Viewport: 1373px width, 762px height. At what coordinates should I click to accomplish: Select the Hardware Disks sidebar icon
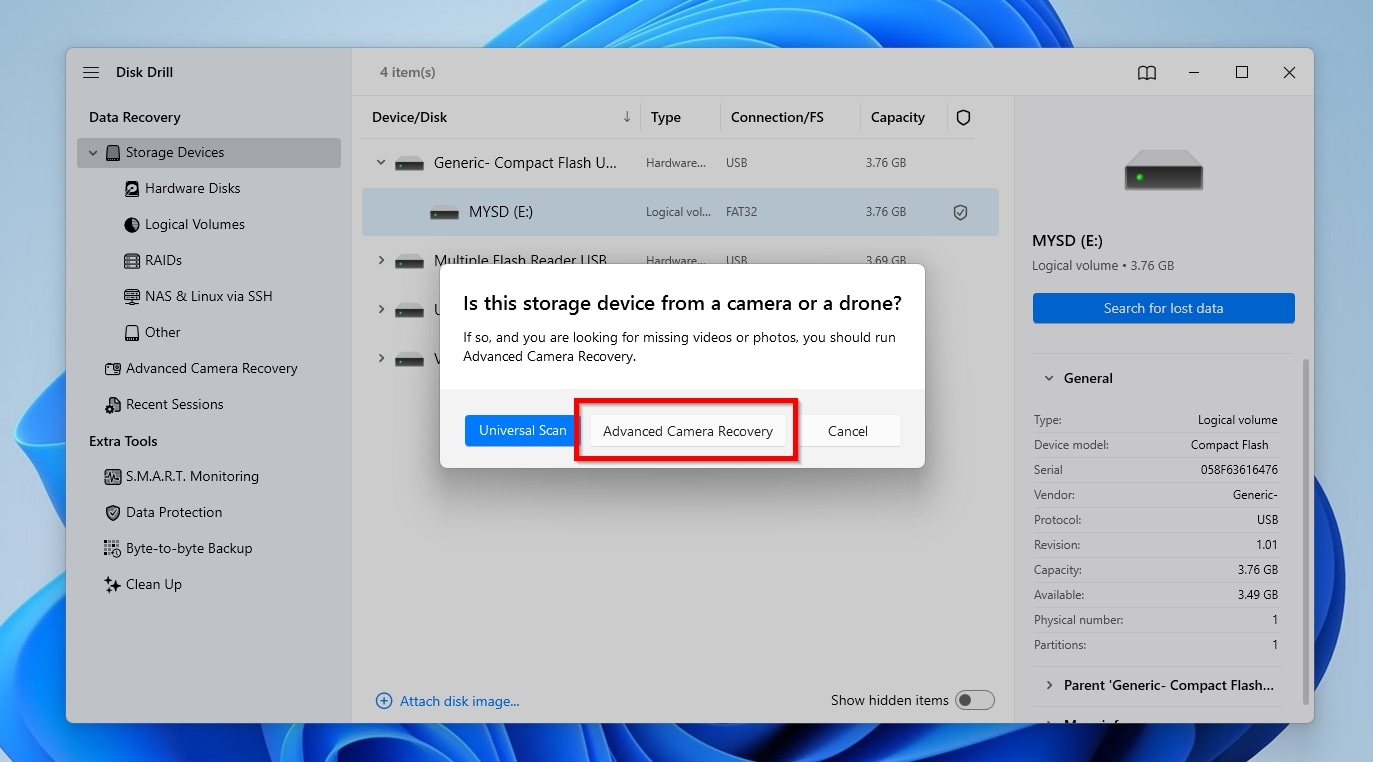[x=132, y=188]
